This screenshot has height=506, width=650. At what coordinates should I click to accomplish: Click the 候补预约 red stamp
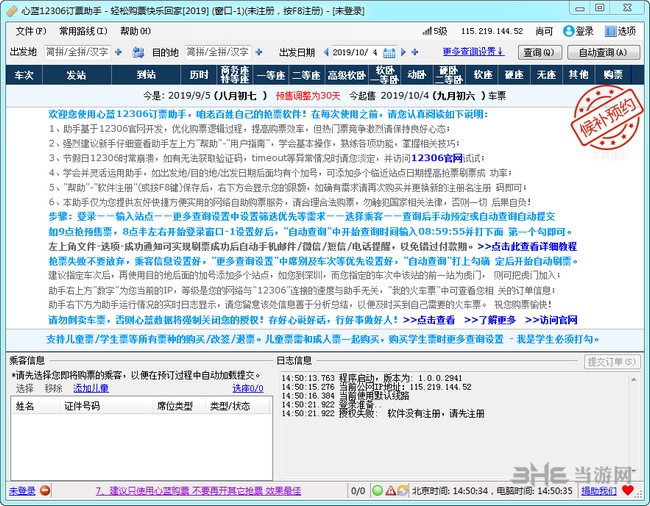pyautogui.click(x=606, y=118)
